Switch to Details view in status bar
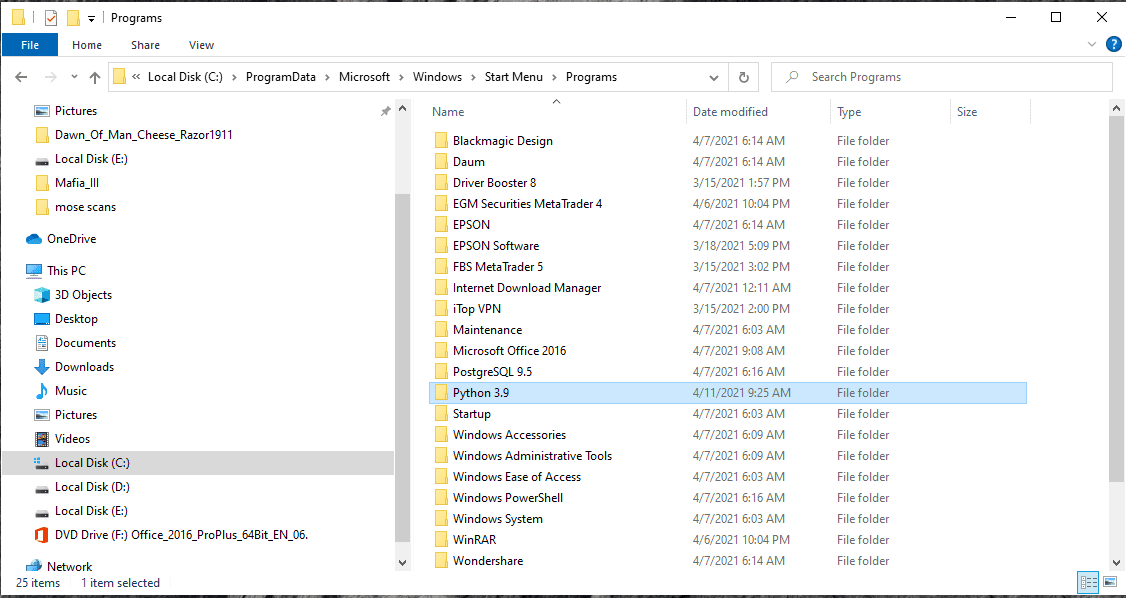The width and height of the screenshot is (1126, 598). point(1088,582)
